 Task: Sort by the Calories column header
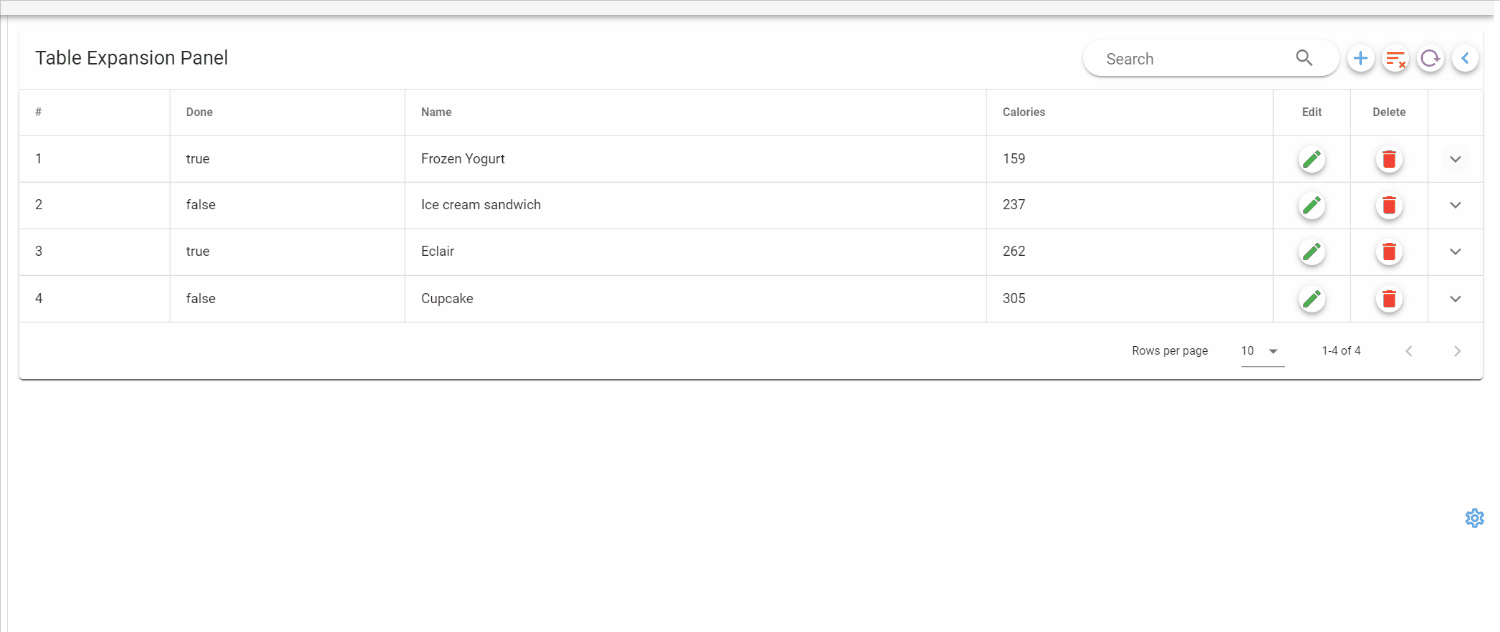[x=1024, y=112]
